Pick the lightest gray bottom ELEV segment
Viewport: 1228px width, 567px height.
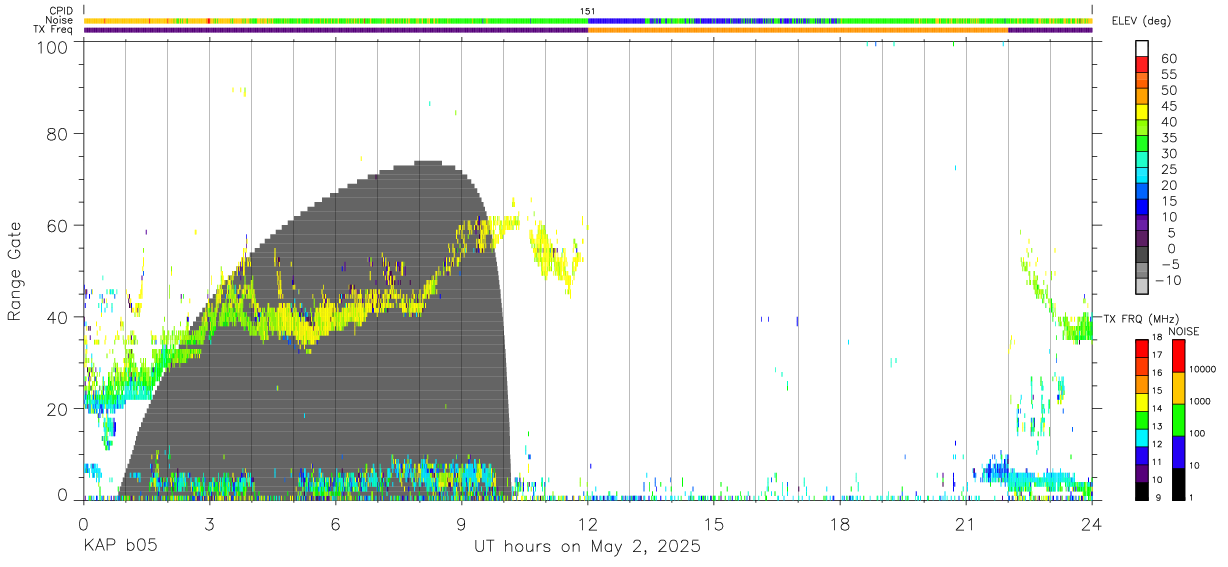1142,288
